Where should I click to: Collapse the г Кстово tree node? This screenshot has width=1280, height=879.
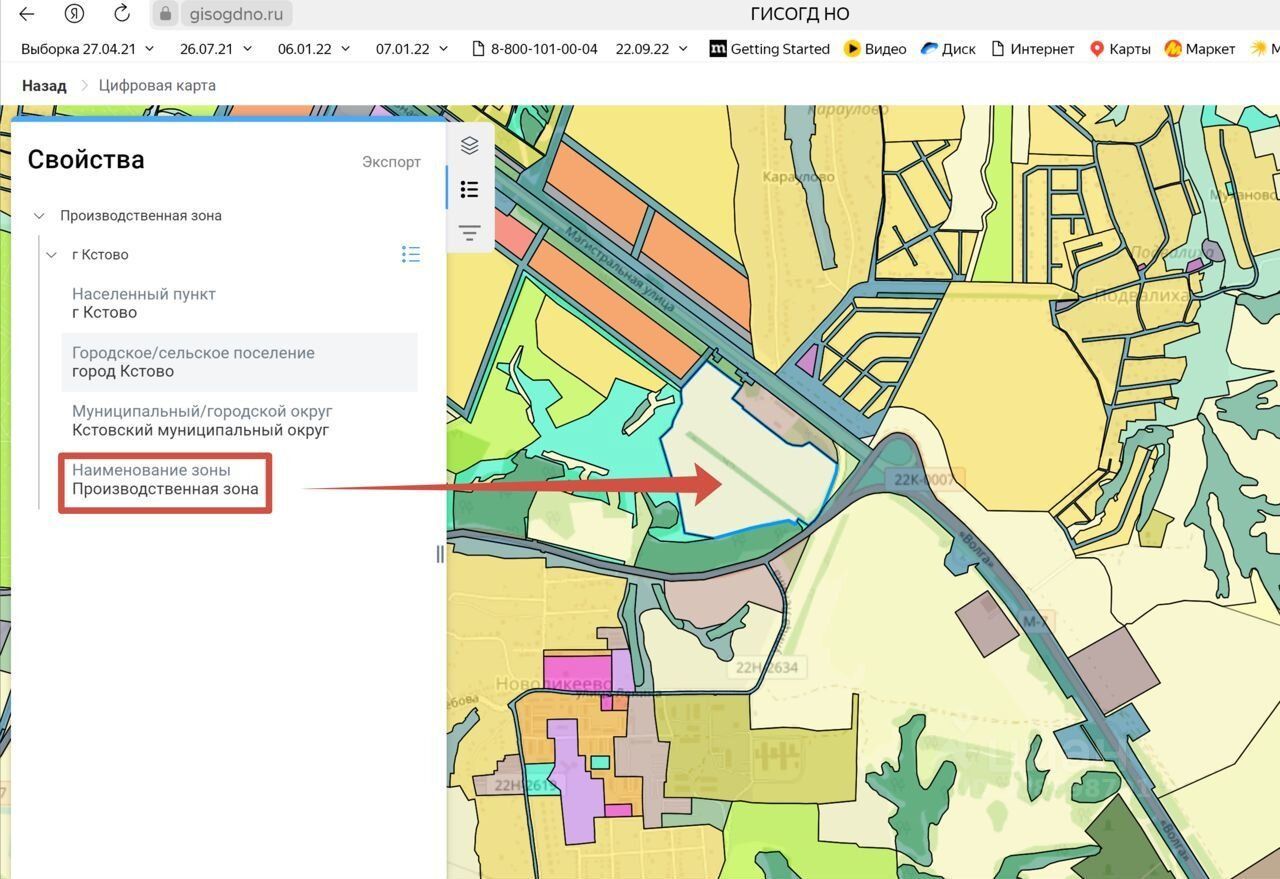click(52, 254)
